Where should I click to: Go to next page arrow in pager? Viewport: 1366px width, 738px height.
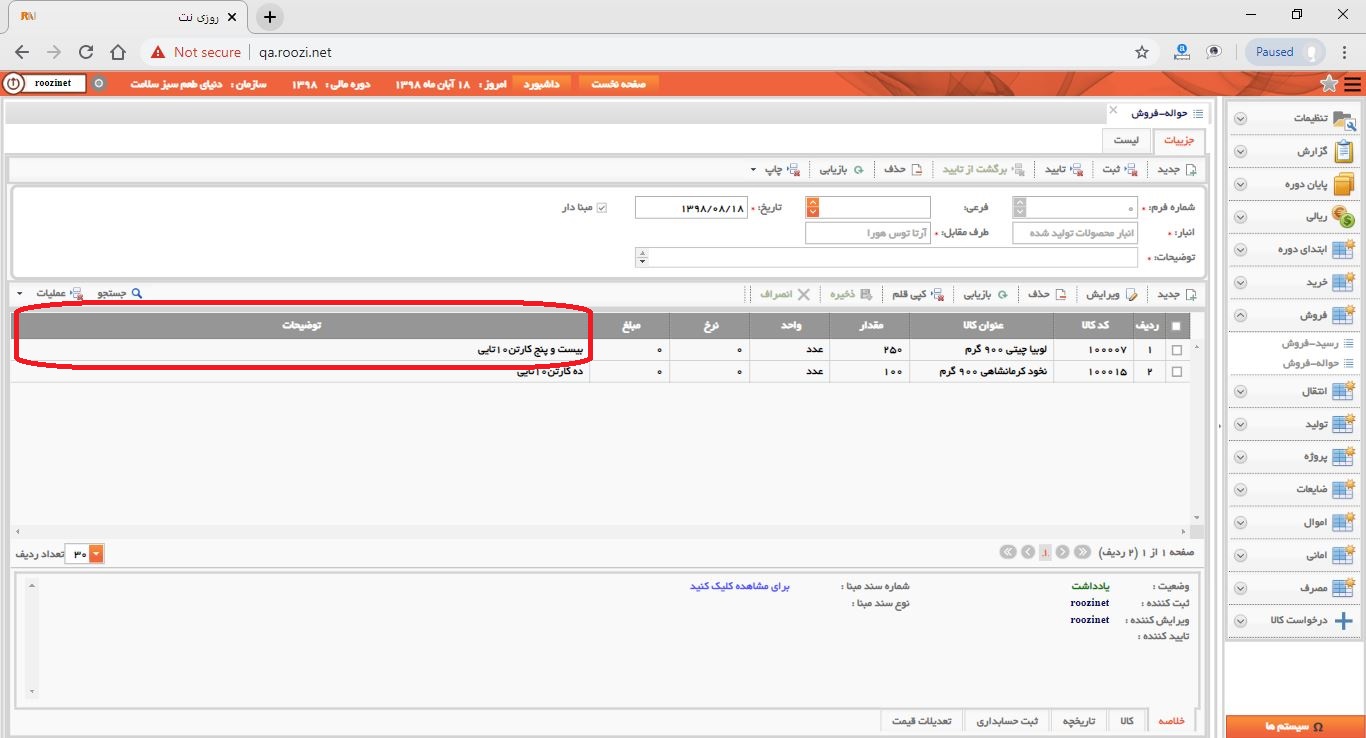[1063, 552]
